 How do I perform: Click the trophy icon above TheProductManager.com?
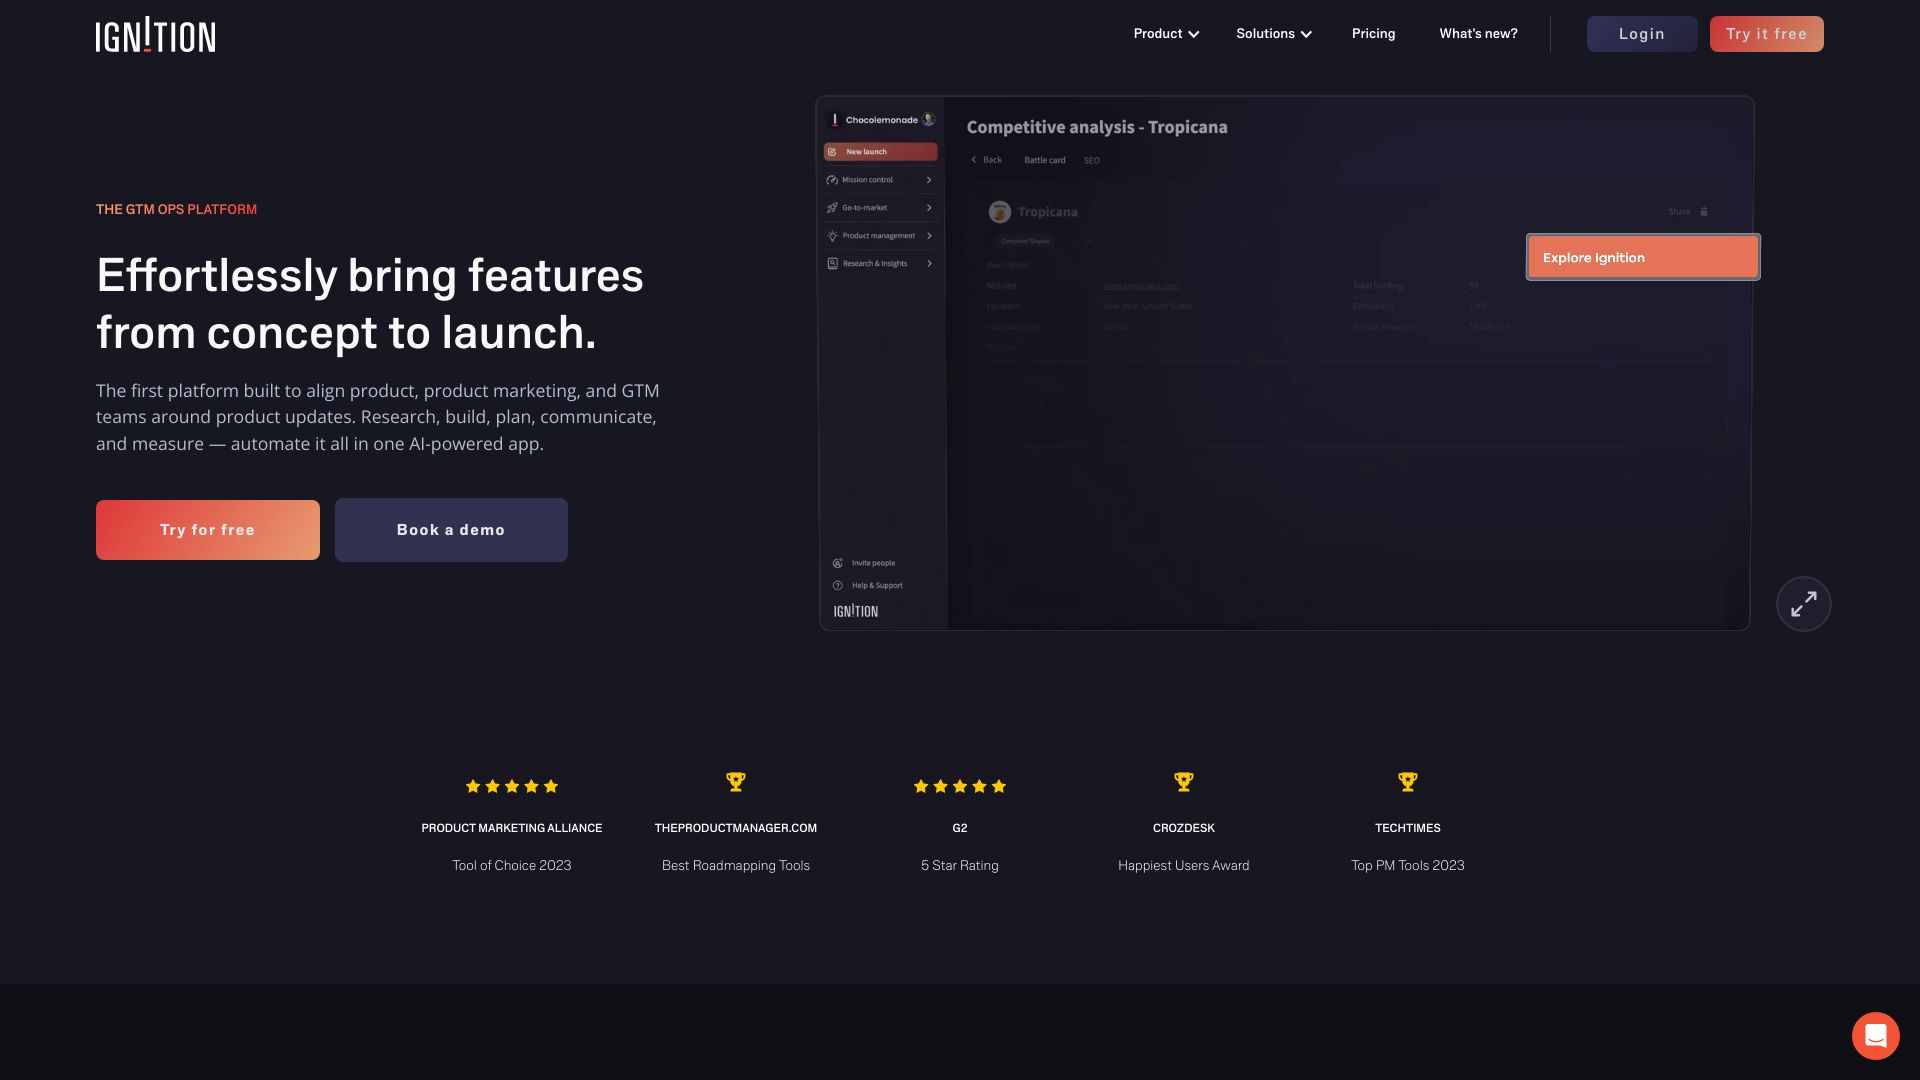click(735, 782)
